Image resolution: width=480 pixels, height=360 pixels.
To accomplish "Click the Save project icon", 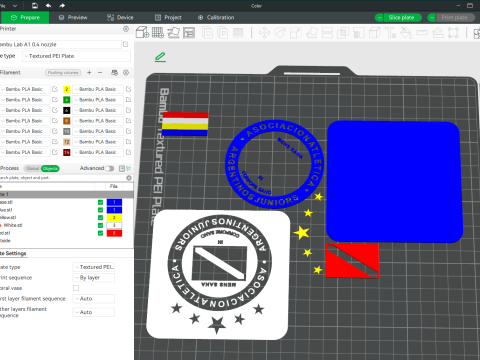I will pos(35,5).
